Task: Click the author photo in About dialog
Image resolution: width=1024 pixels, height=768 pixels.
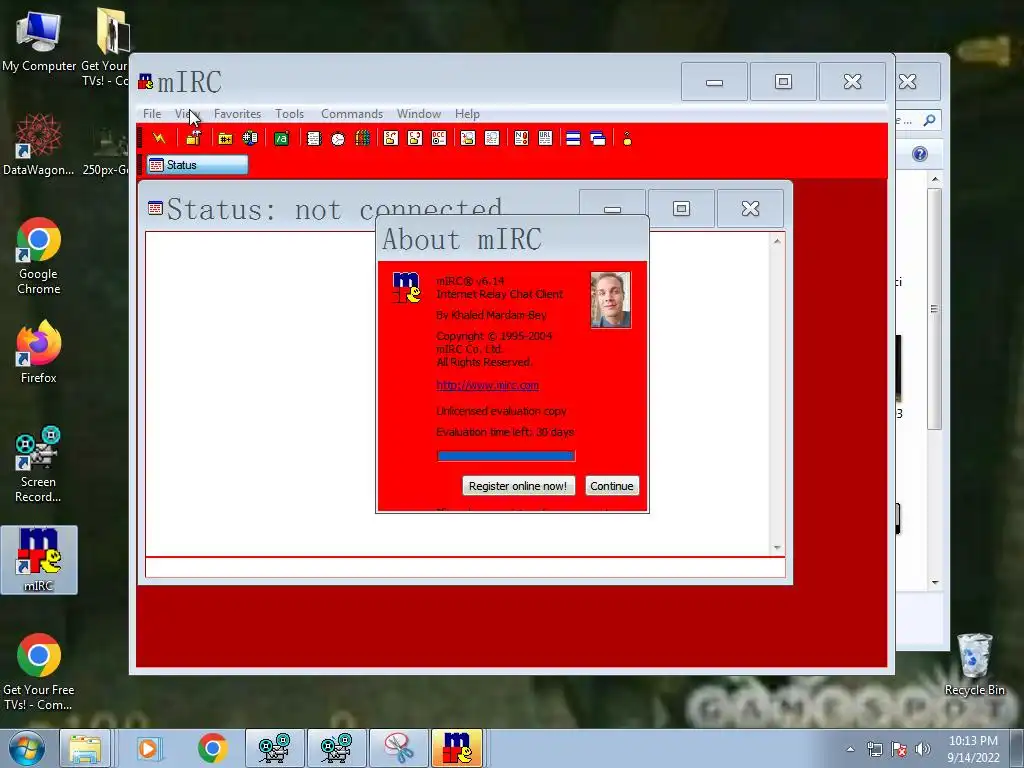Action: point(611,300)
